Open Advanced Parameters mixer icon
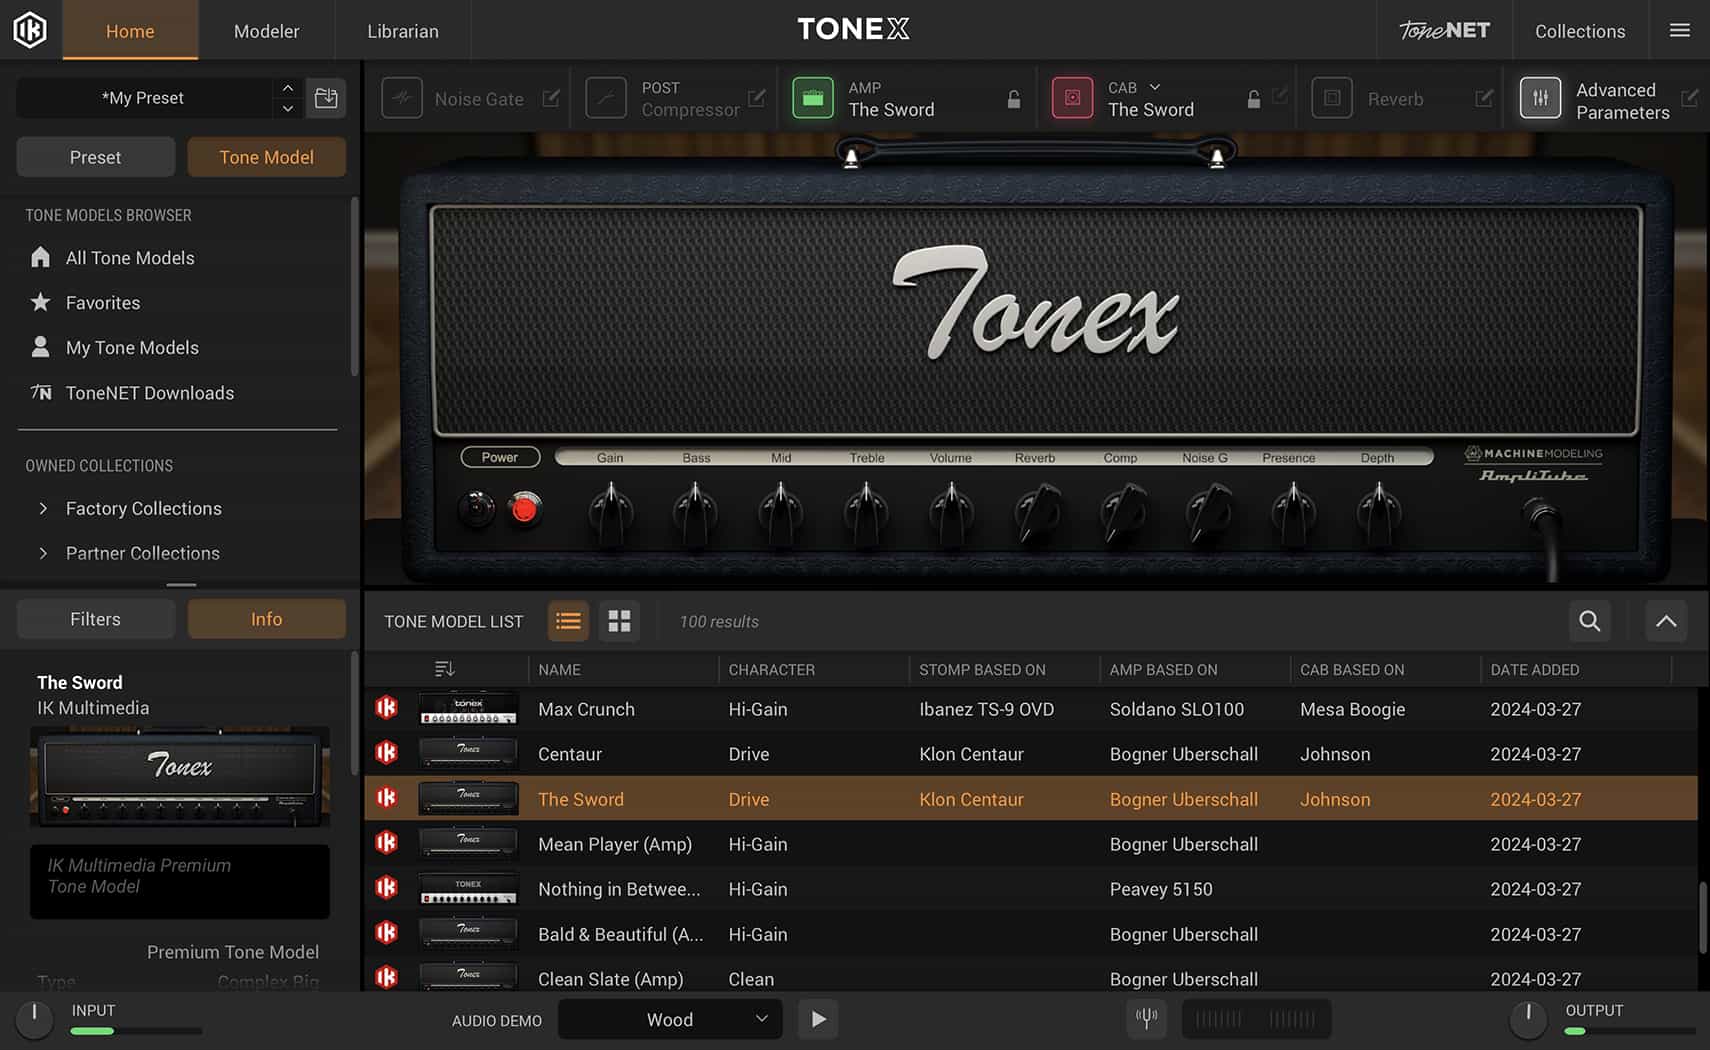Viewport: 1710px width, 1050px height. (x=1540, y=98)
